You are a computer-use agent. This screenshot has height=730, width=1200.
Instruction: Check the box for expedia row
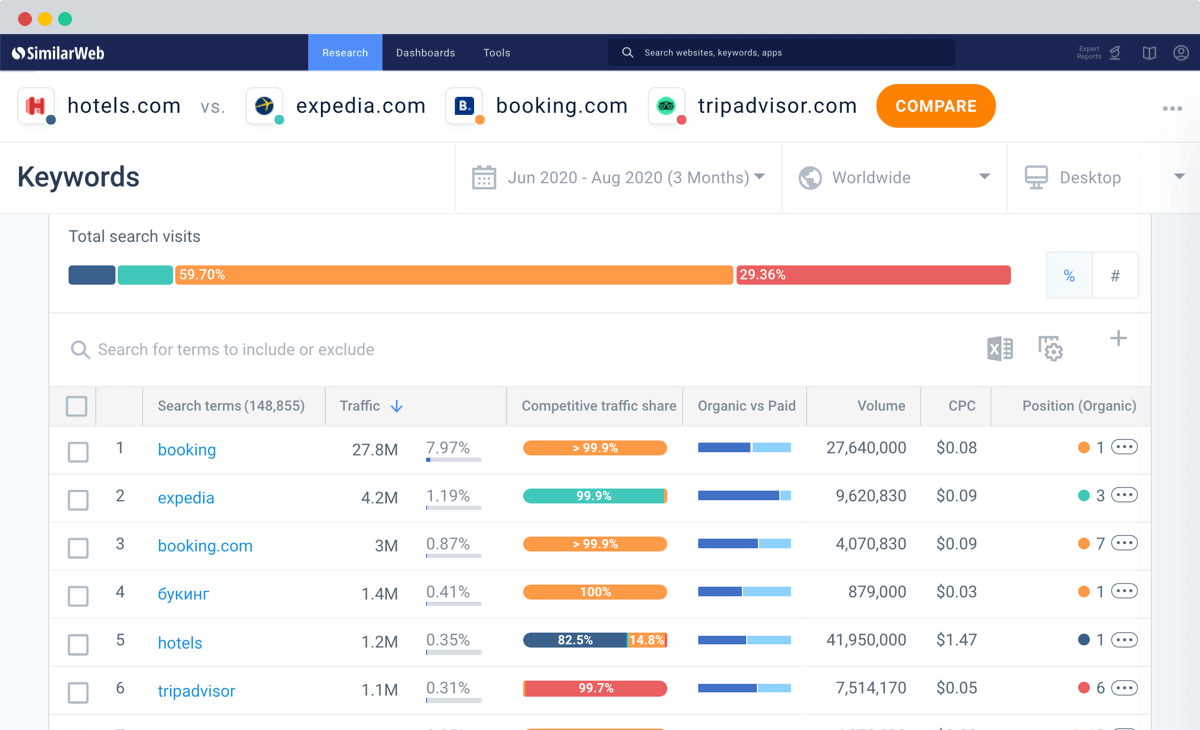[x=78, y=499]
